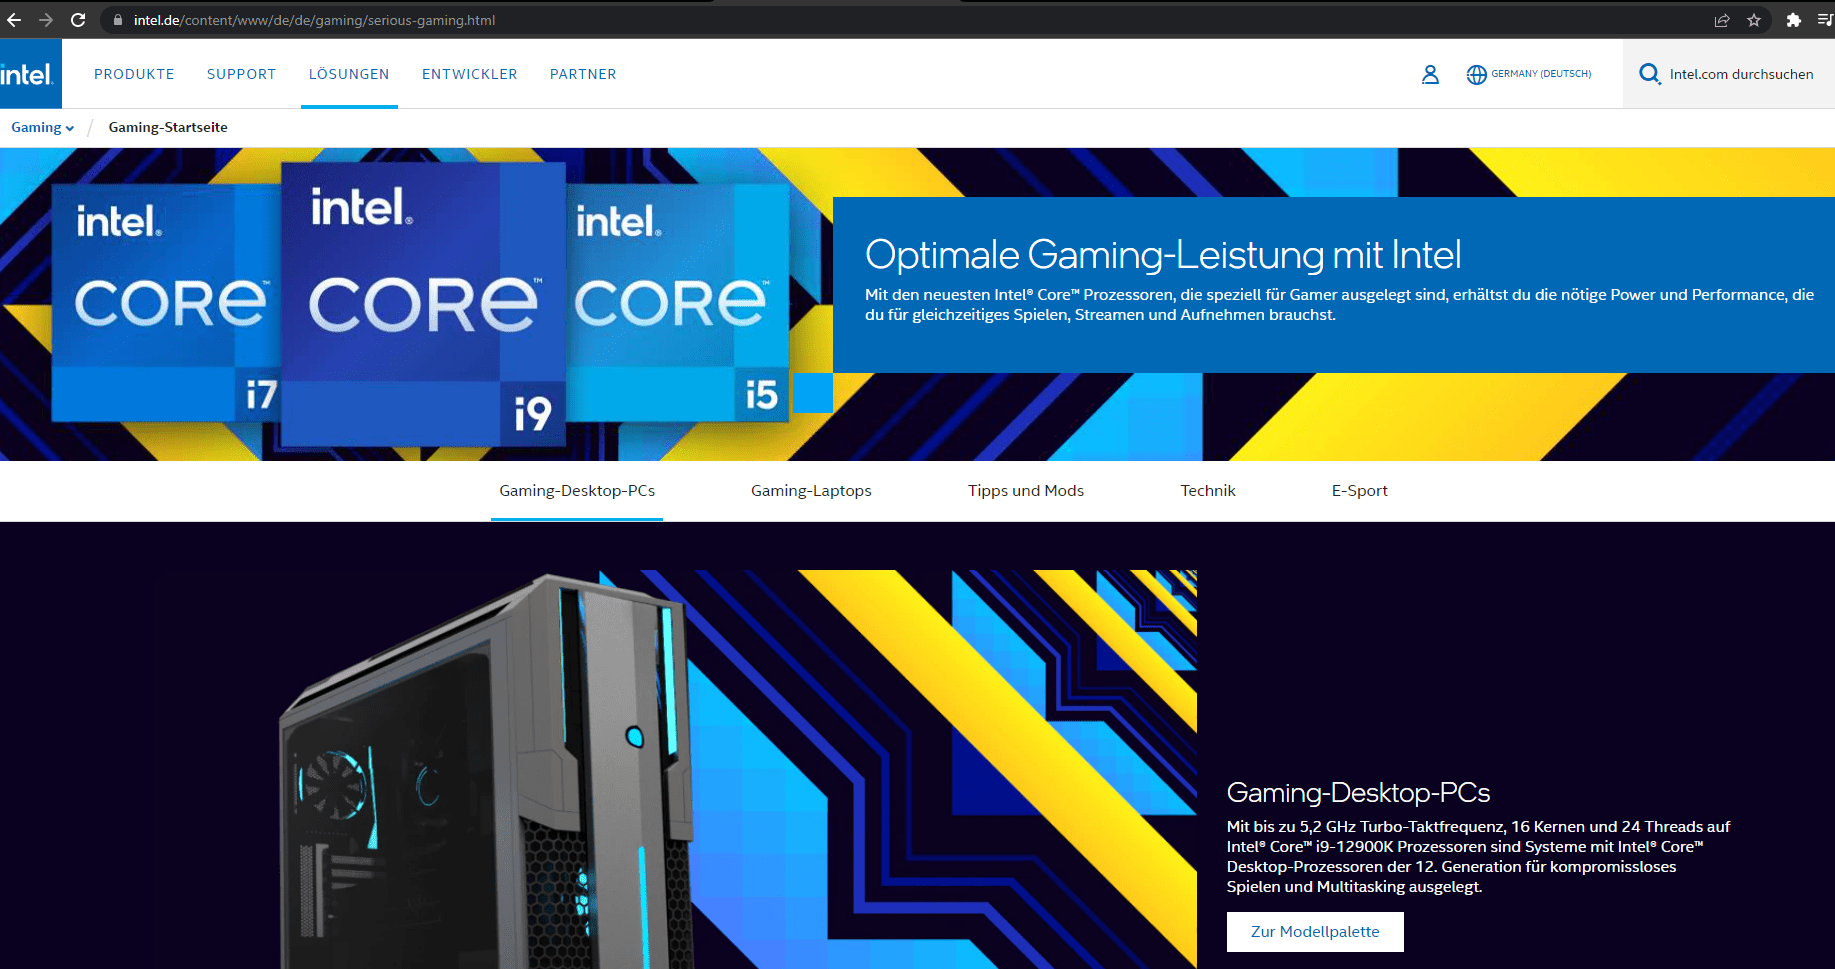Click the globe region selector icon
This screenshot has width=1835, height=969.
[x=1476, y=74]
